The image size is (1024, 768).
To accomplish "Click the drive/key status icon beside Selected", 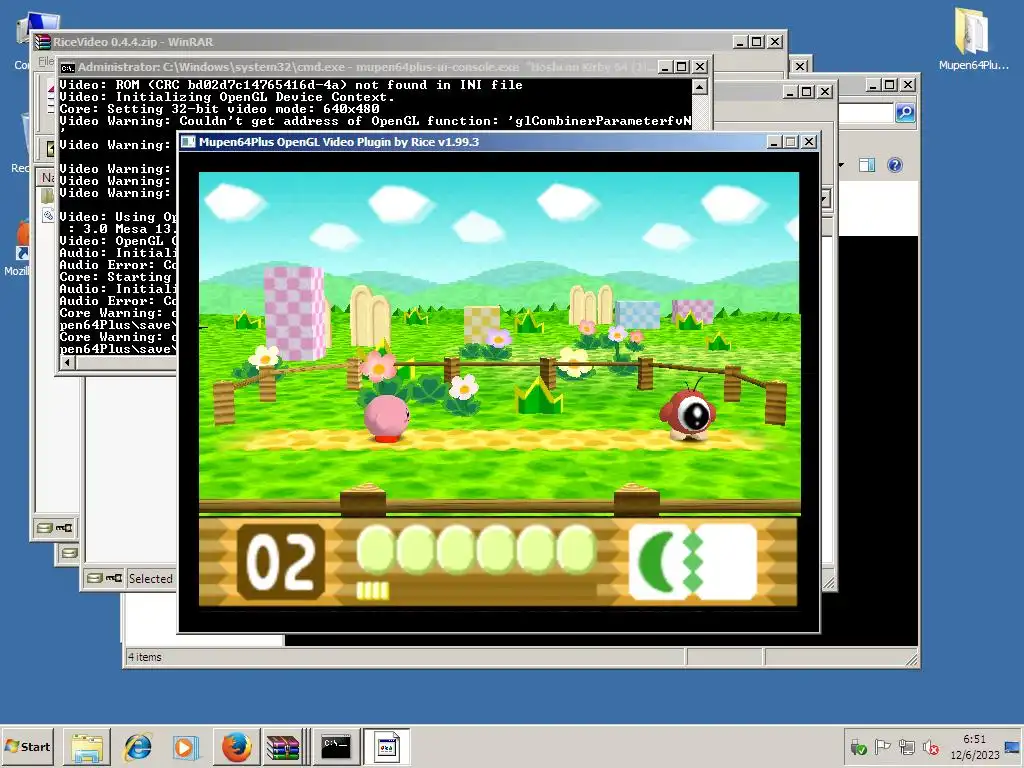I will click(104, 578).
